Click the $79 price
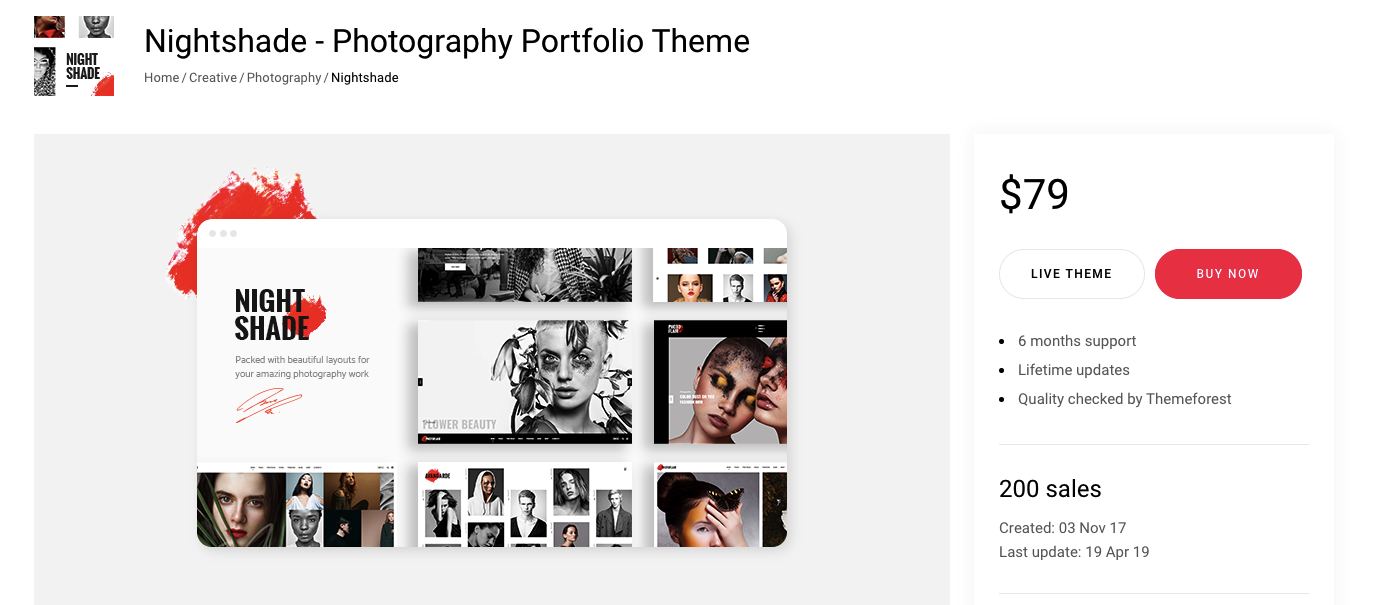The width and height of the screenshot is (1375, 605). click(x=1034, y=194)
